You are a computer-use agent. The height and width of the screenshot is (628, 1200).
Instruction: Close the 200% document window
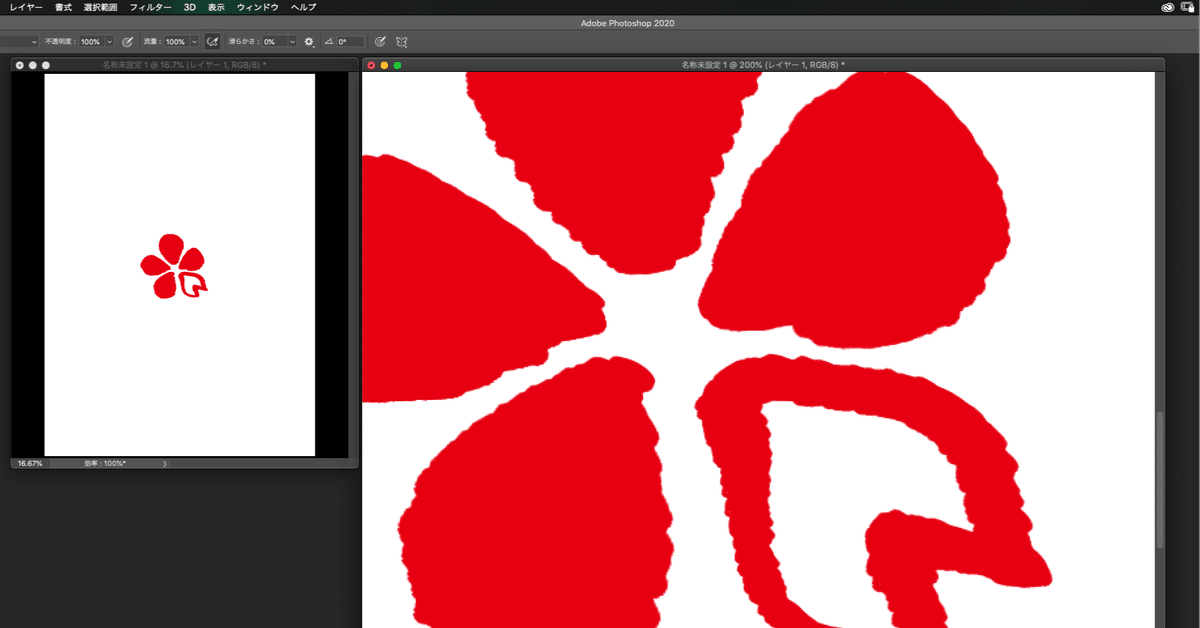coord(371,65)
